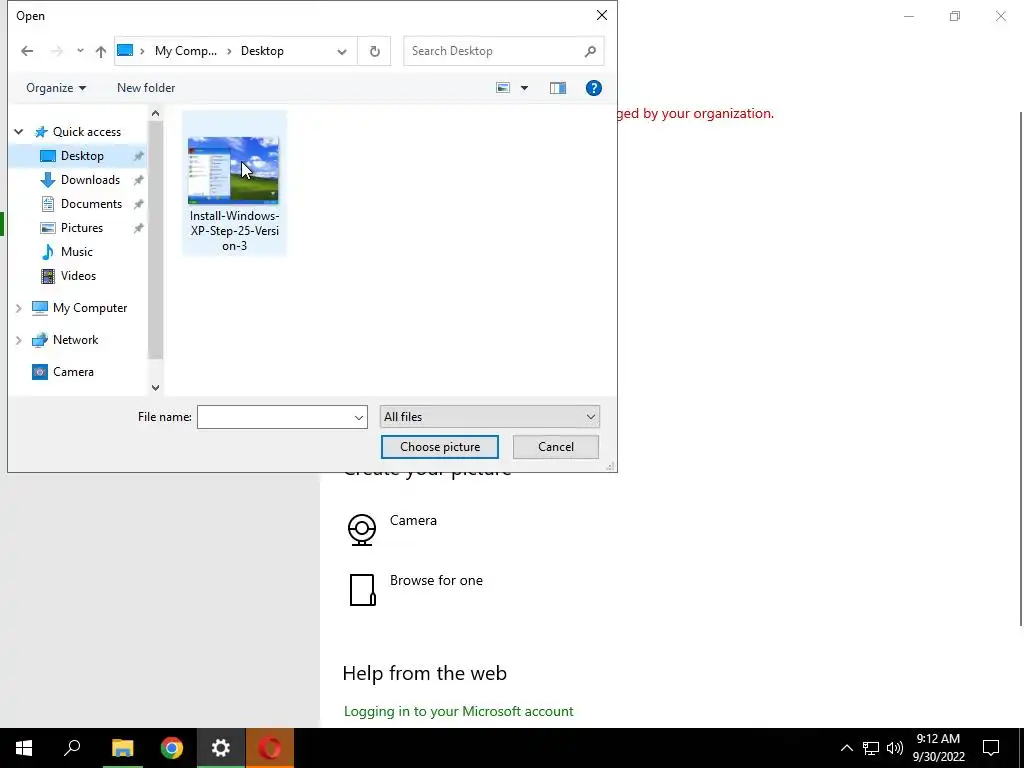1024x768 pixels.
Task: Open the Action Center notifications
Action: click(x=991, y=748)
